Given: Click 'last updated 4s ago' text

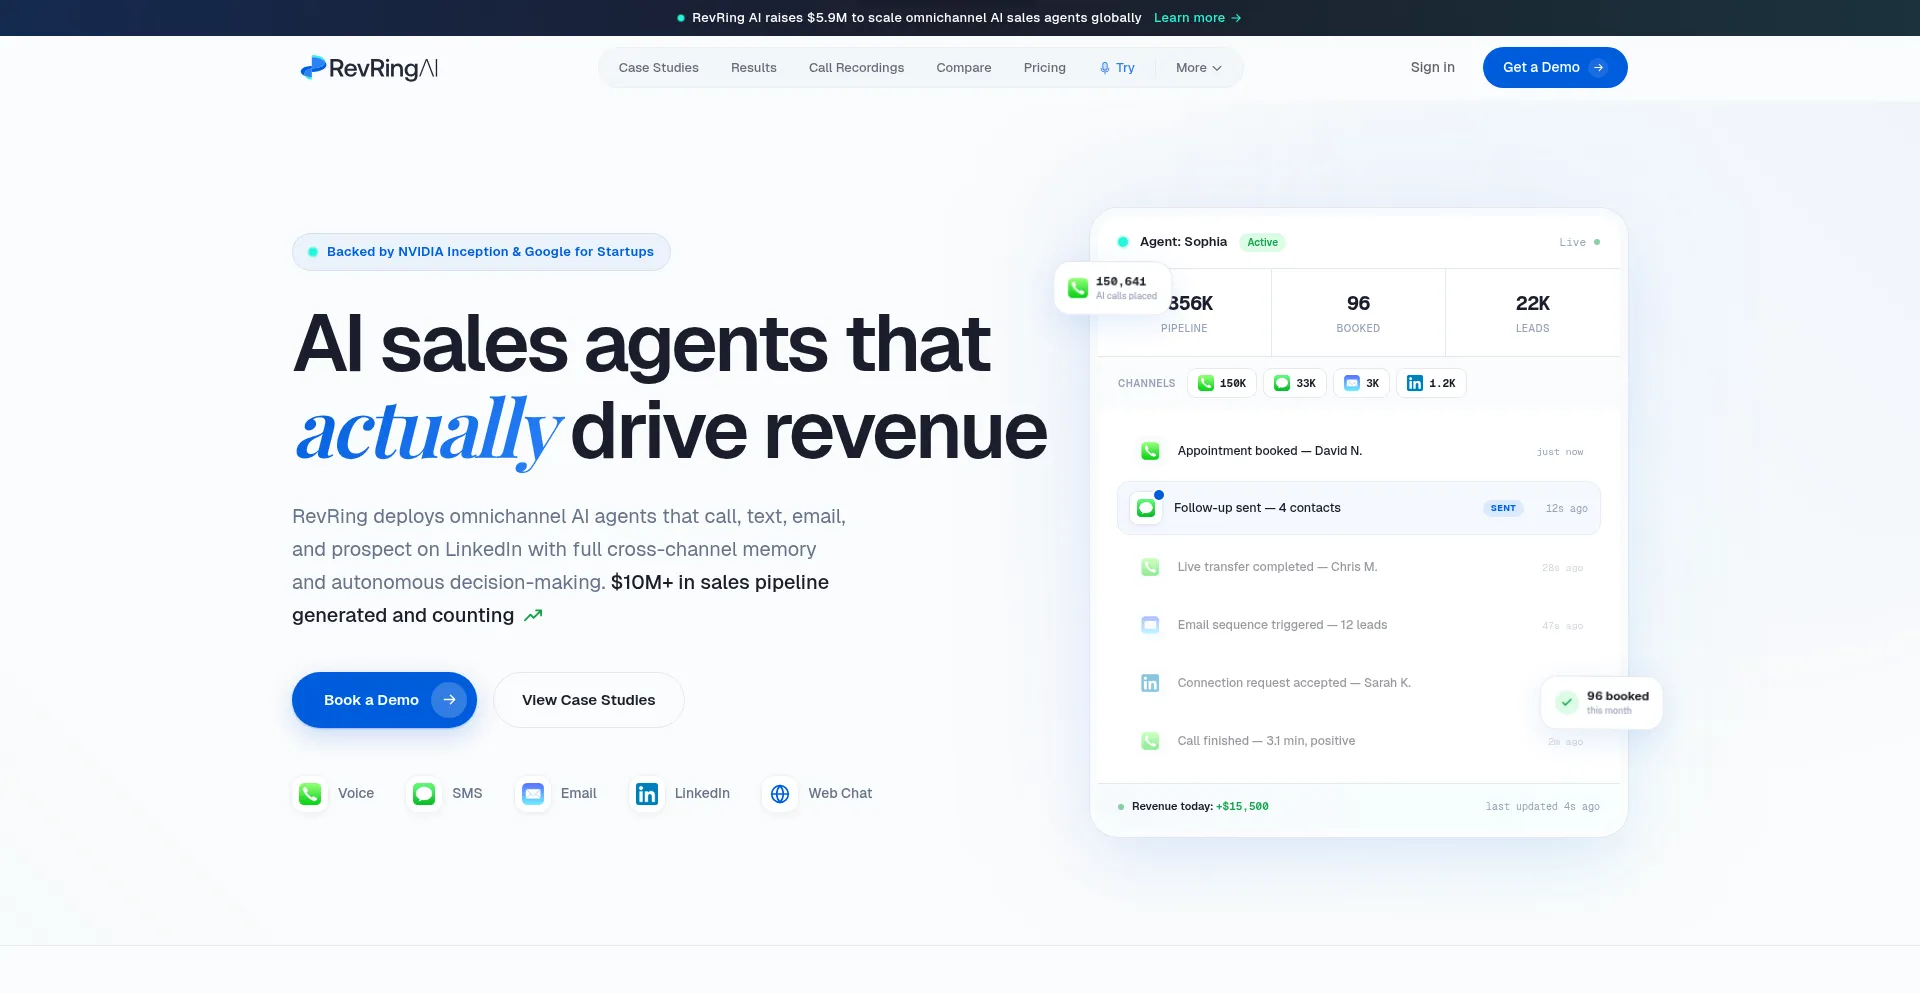Looking at the screenshot, I should pos(1542,806).
